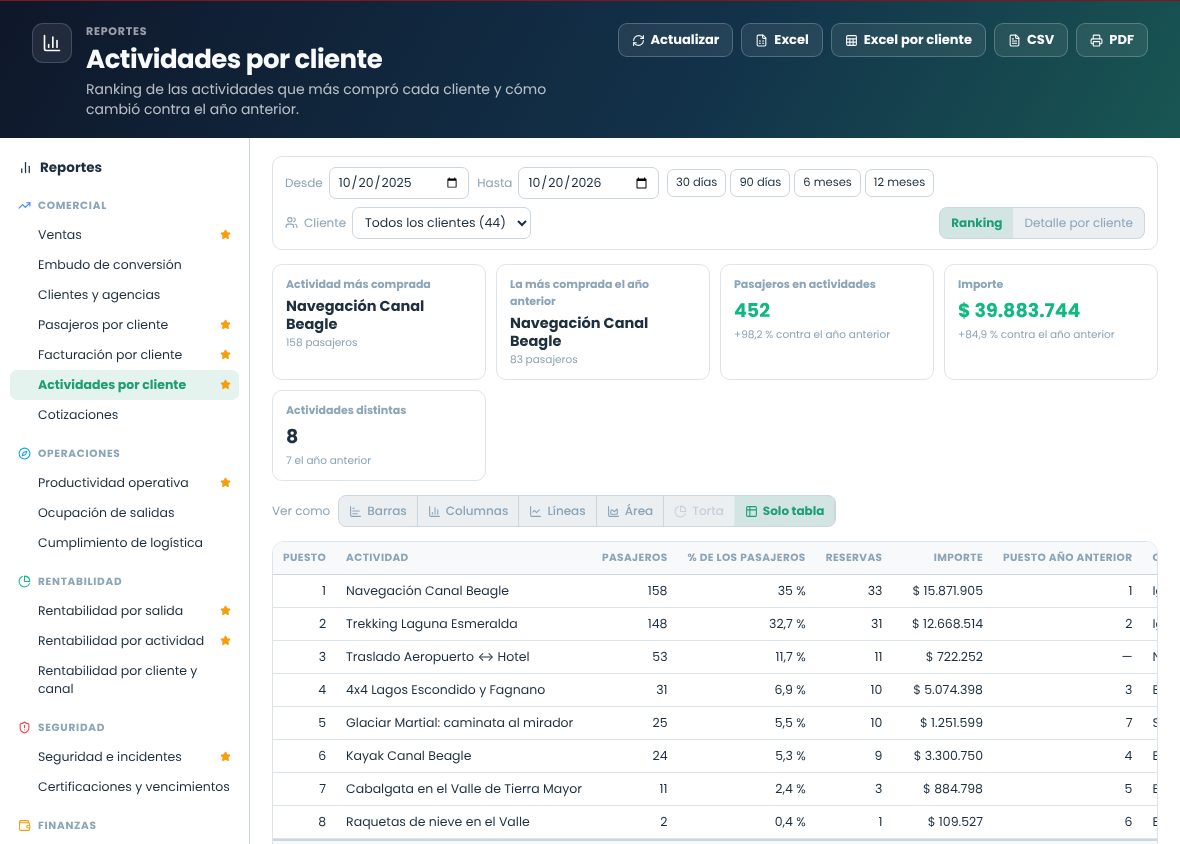The image size is (1180, 844).
Task: Toggle the star next to Facturación por cliente
Action: pyautogui.click(x=225, y=355)
